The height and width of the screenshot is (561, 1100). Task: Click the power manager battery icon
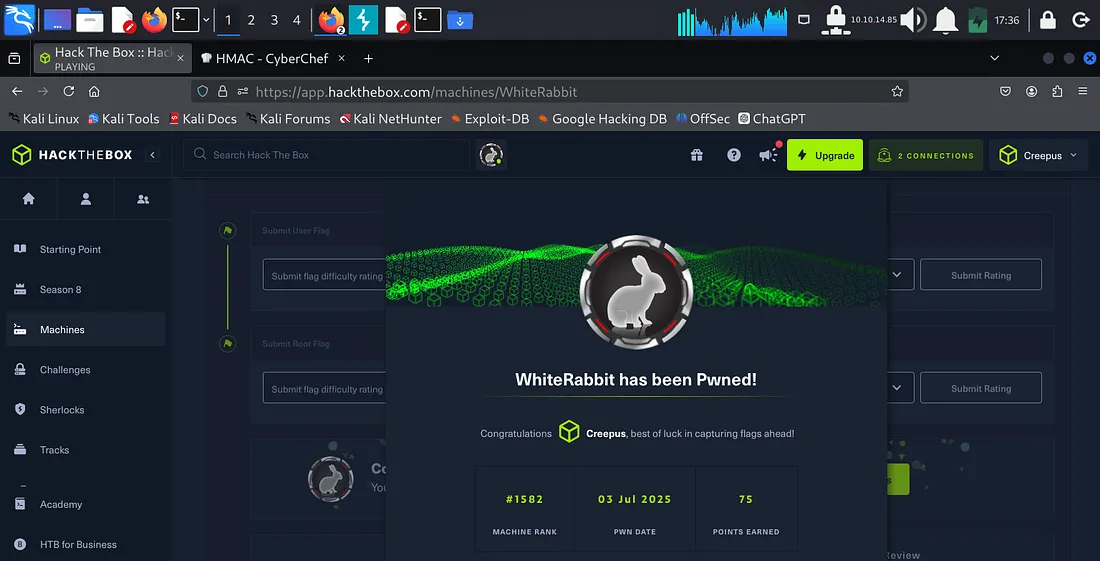click(977, 20)
